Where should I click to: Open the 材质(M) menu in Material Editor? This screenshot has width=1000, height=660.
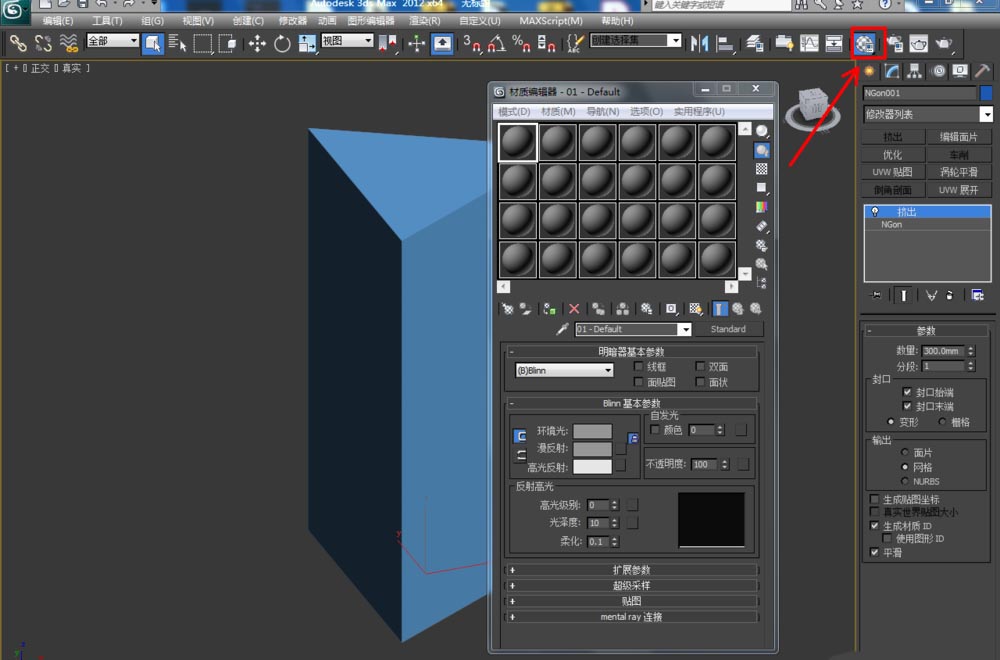[x=558, y=112]
